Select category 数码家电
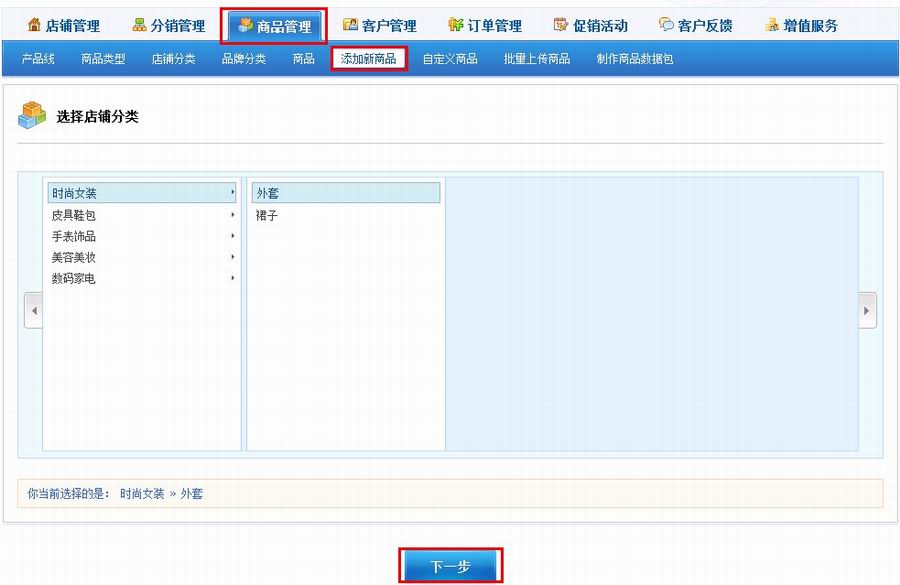The image size is (900, 585). (x=142, y=278)
